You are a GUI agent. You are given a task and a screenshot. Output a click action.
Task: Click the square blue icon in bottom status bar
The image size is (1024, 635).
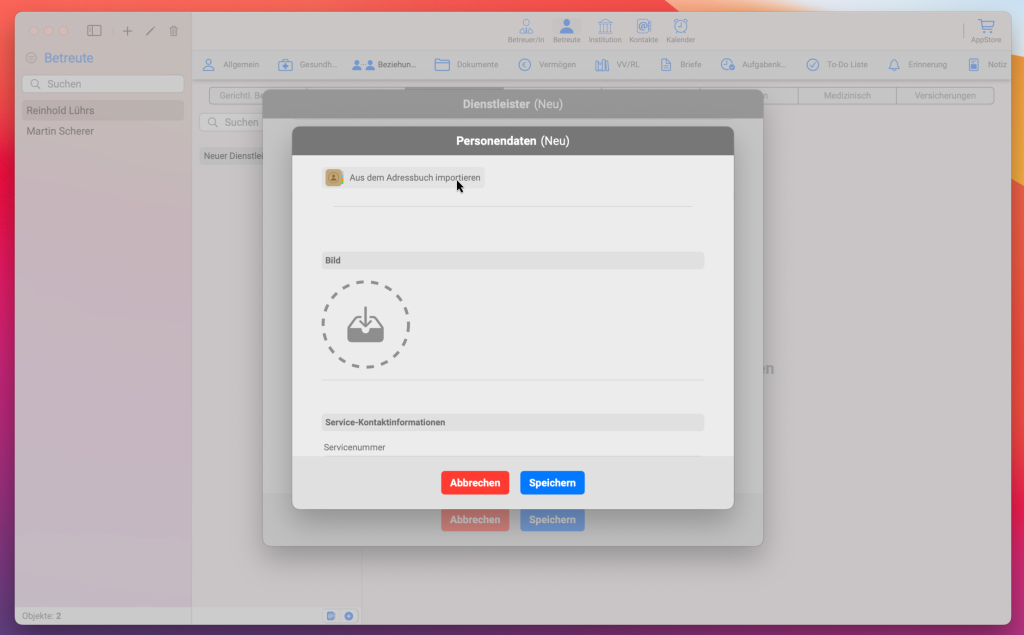[331, 616]
